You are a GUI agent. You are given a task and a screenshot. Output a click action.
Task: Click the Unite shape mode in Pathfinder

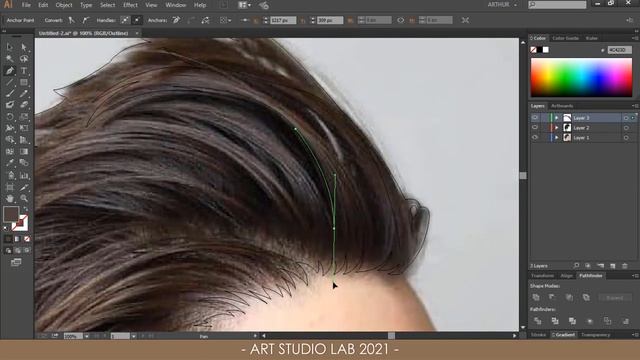pos(536,297)
